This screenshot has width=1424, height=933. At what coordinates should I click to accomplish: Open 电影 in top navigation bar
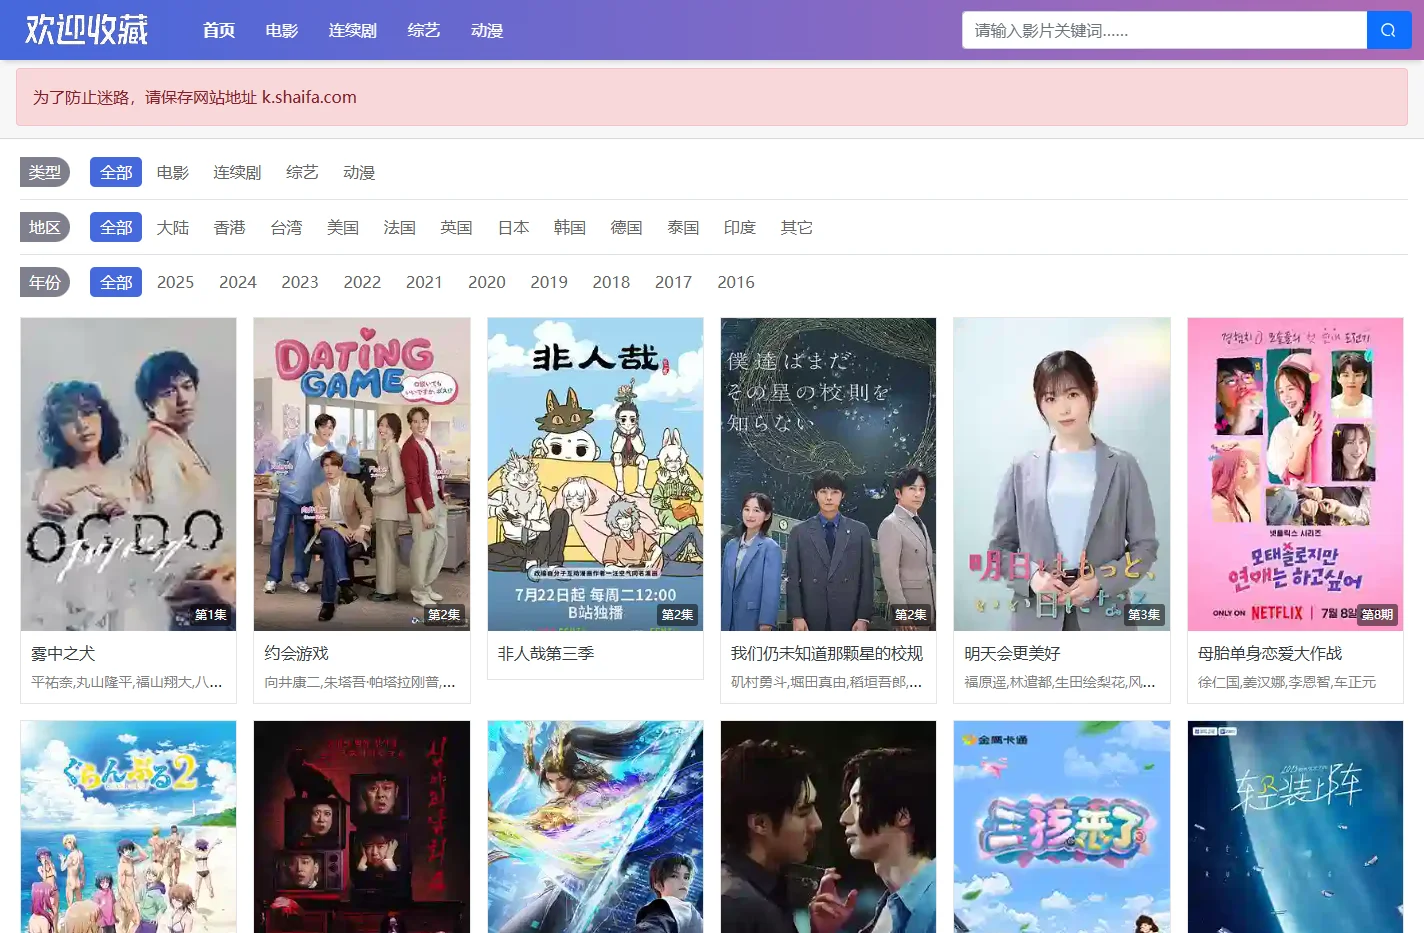click(282, 30)
